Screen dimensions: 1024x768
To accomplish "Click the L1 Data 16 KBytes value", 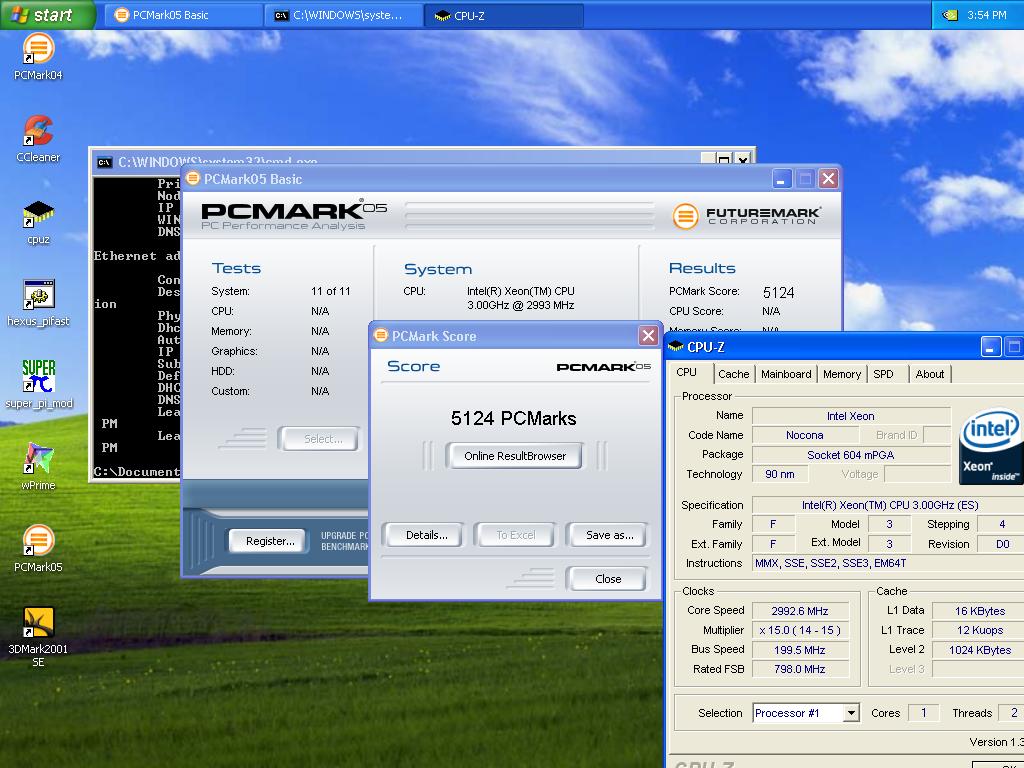I will point(978,611).
